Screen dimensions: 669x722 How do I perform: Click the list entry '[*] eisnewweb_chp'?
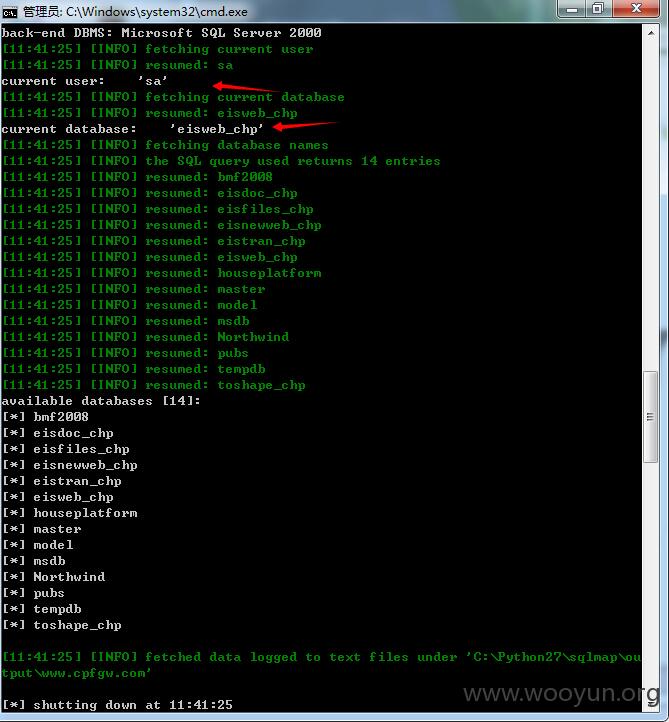[70, 465]
